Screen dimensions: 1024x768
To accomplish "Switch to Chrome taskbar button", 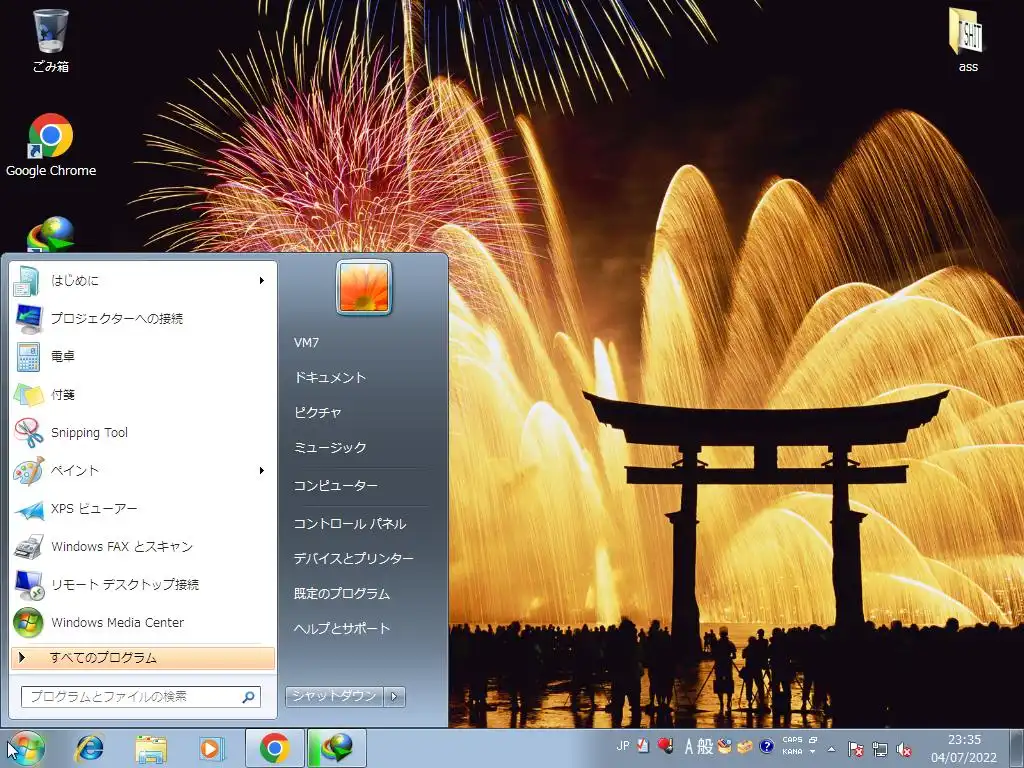I will pos(274,748).
